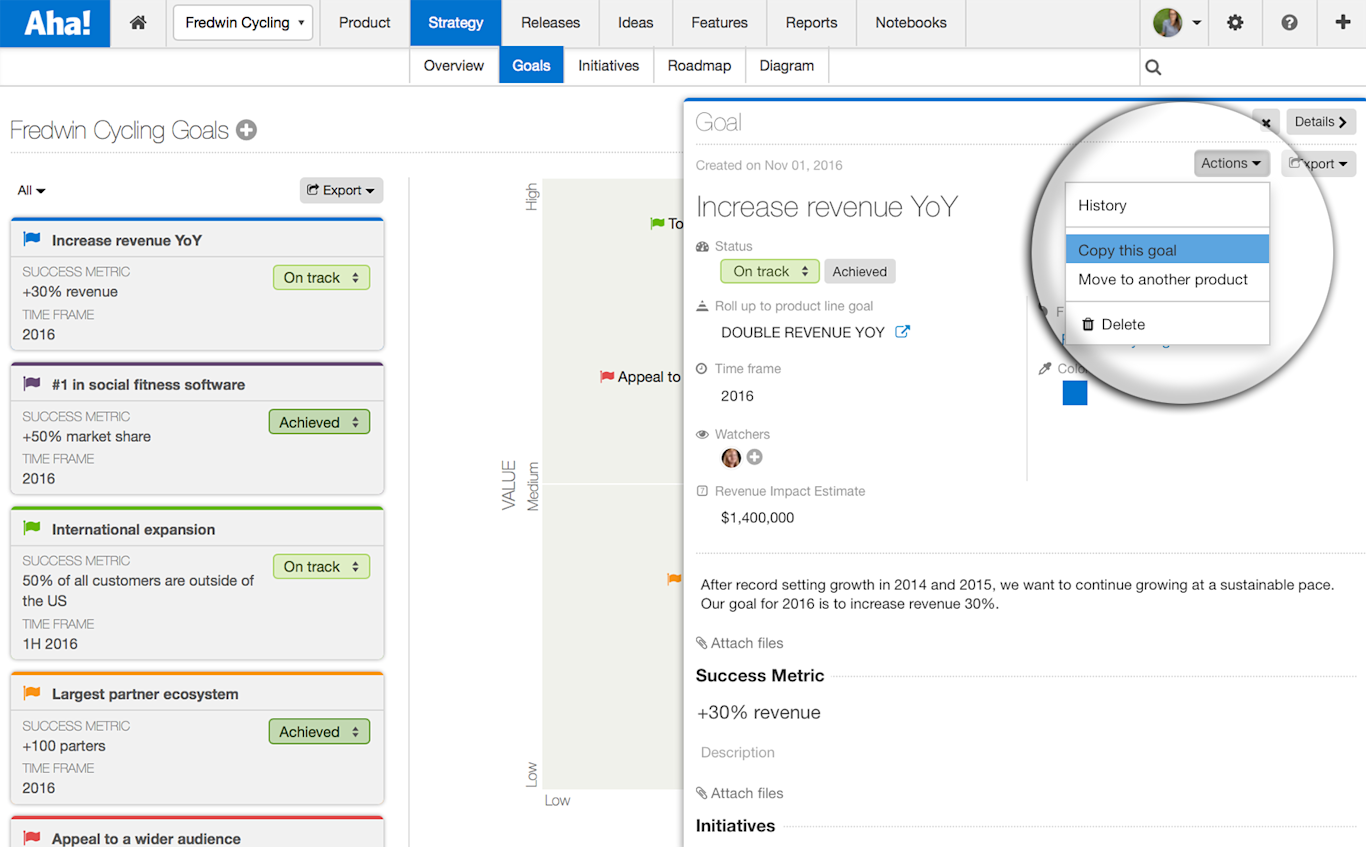Open the DOUBLE REVENUE YOY external link icon
This screenshot has height=847, width=1366.
tap(903, 331)
